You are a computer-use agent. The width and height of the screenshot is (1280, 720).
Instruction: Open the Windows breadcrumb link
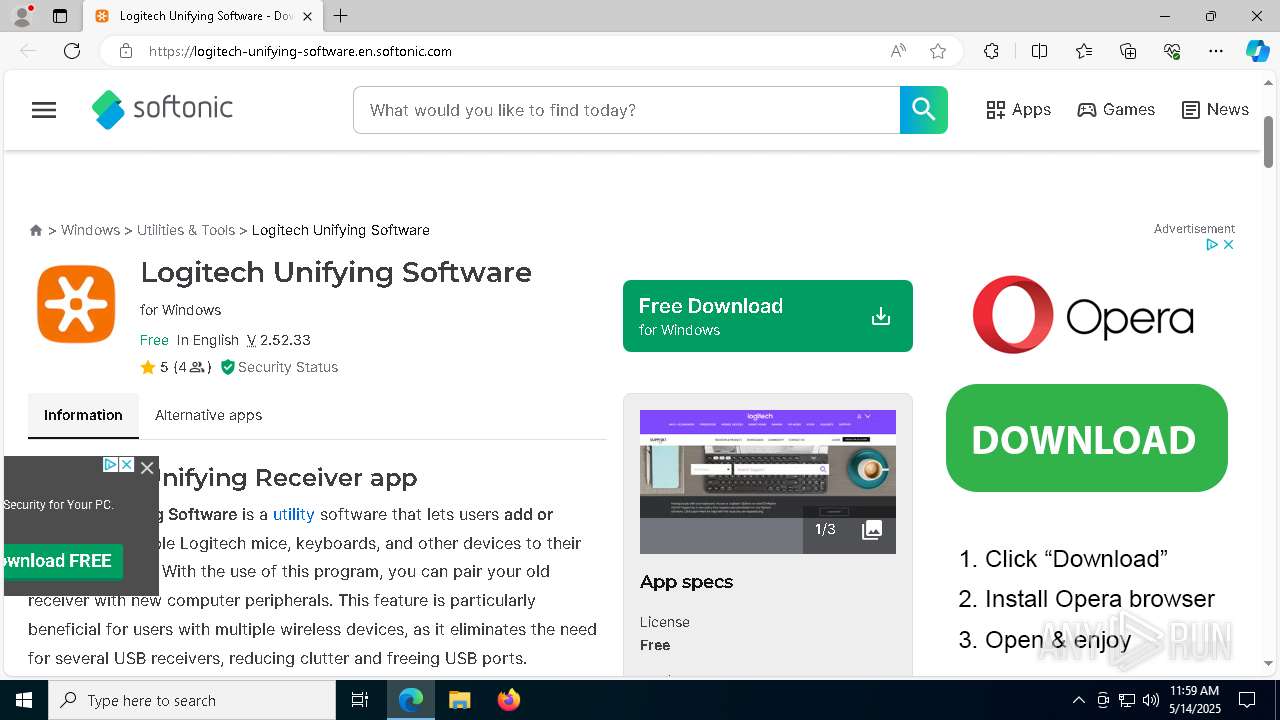pos(90,230)
